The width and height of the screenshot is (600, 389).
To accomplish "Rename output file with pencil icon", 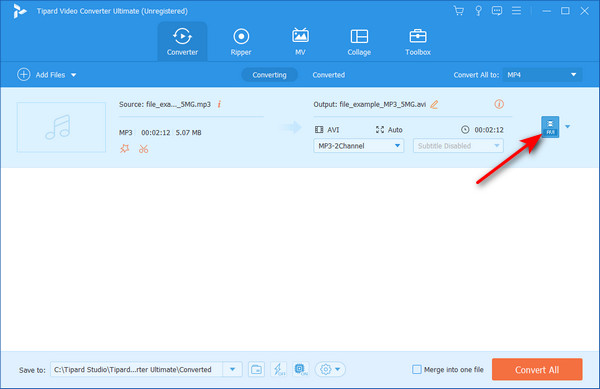I will click(x=434, y=104).
